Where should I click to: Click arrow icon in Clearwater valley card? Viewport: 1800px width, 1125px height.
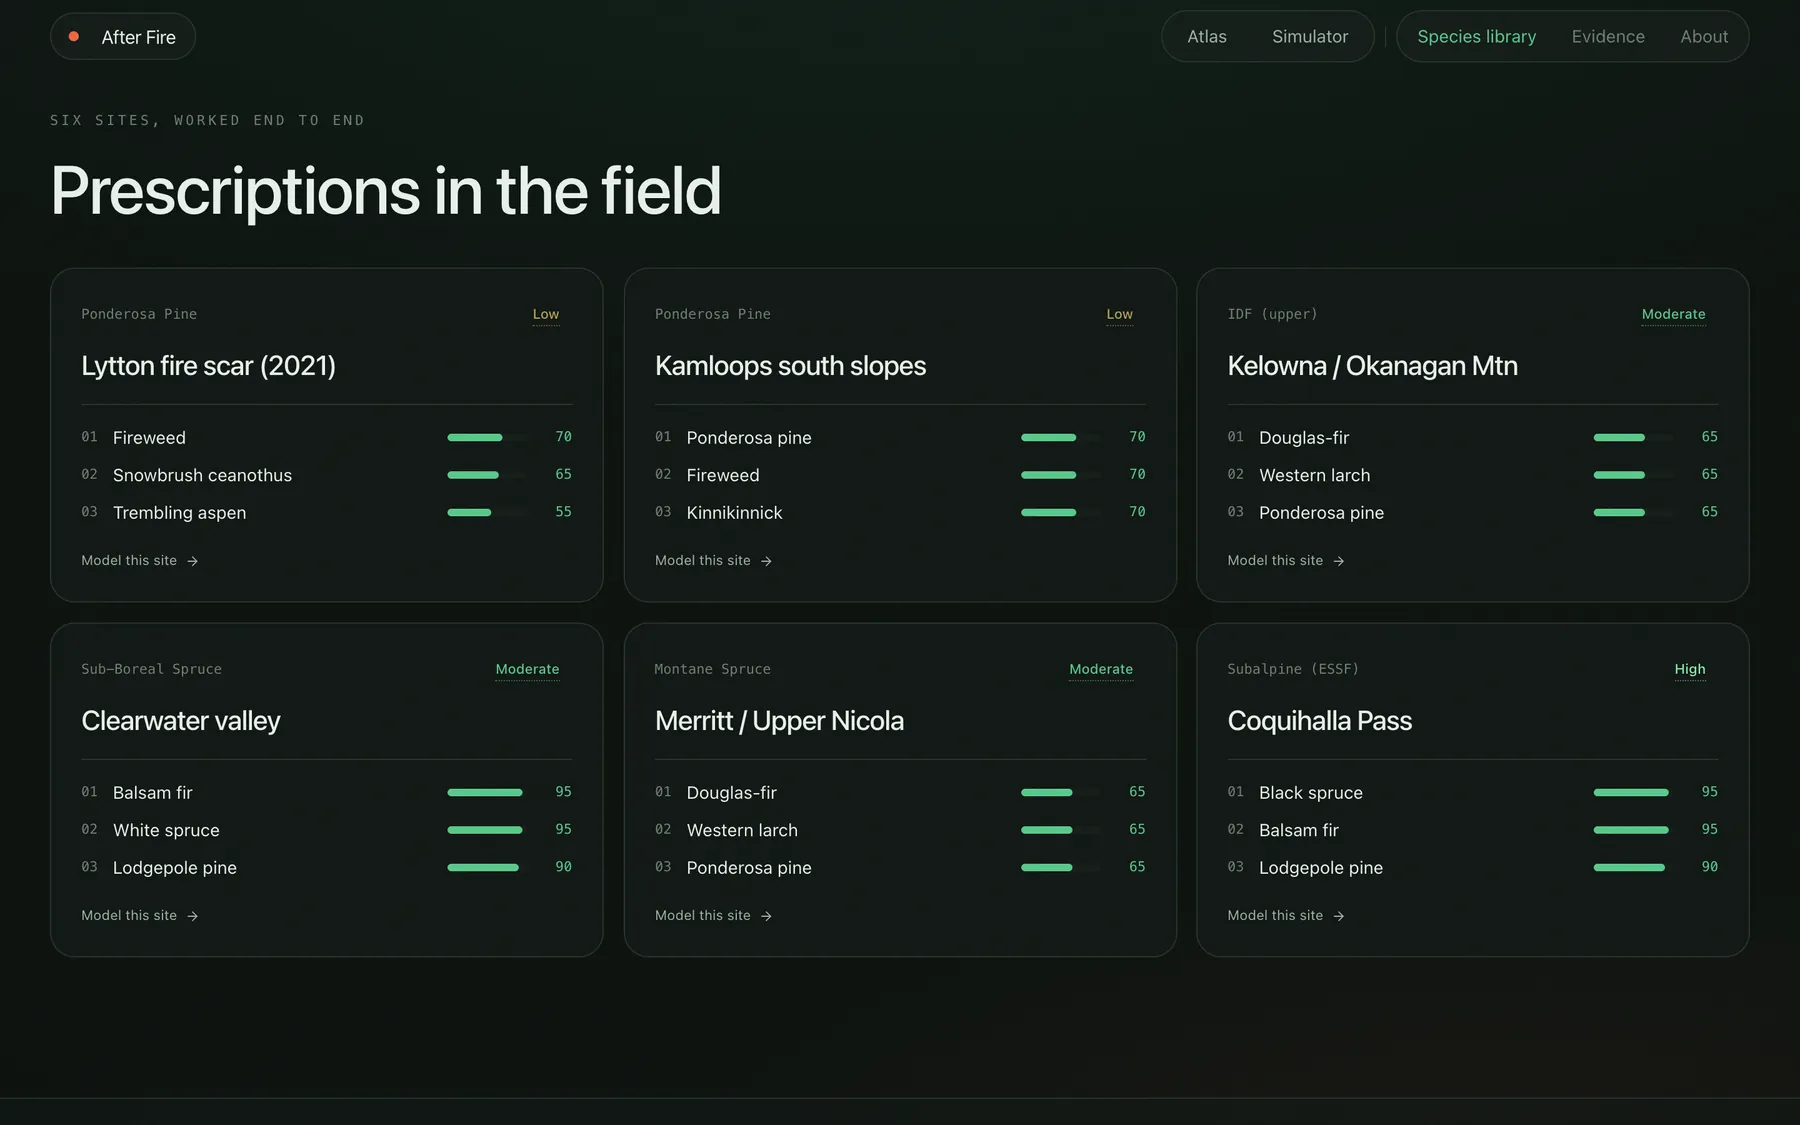click(x=193, y=917)
